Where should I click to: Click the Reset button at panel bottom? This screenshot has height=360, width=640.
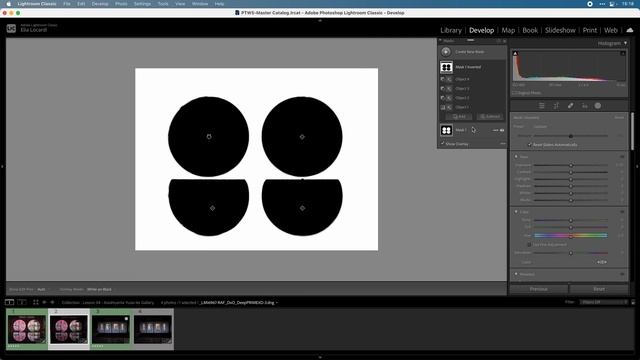coord(599,289)
